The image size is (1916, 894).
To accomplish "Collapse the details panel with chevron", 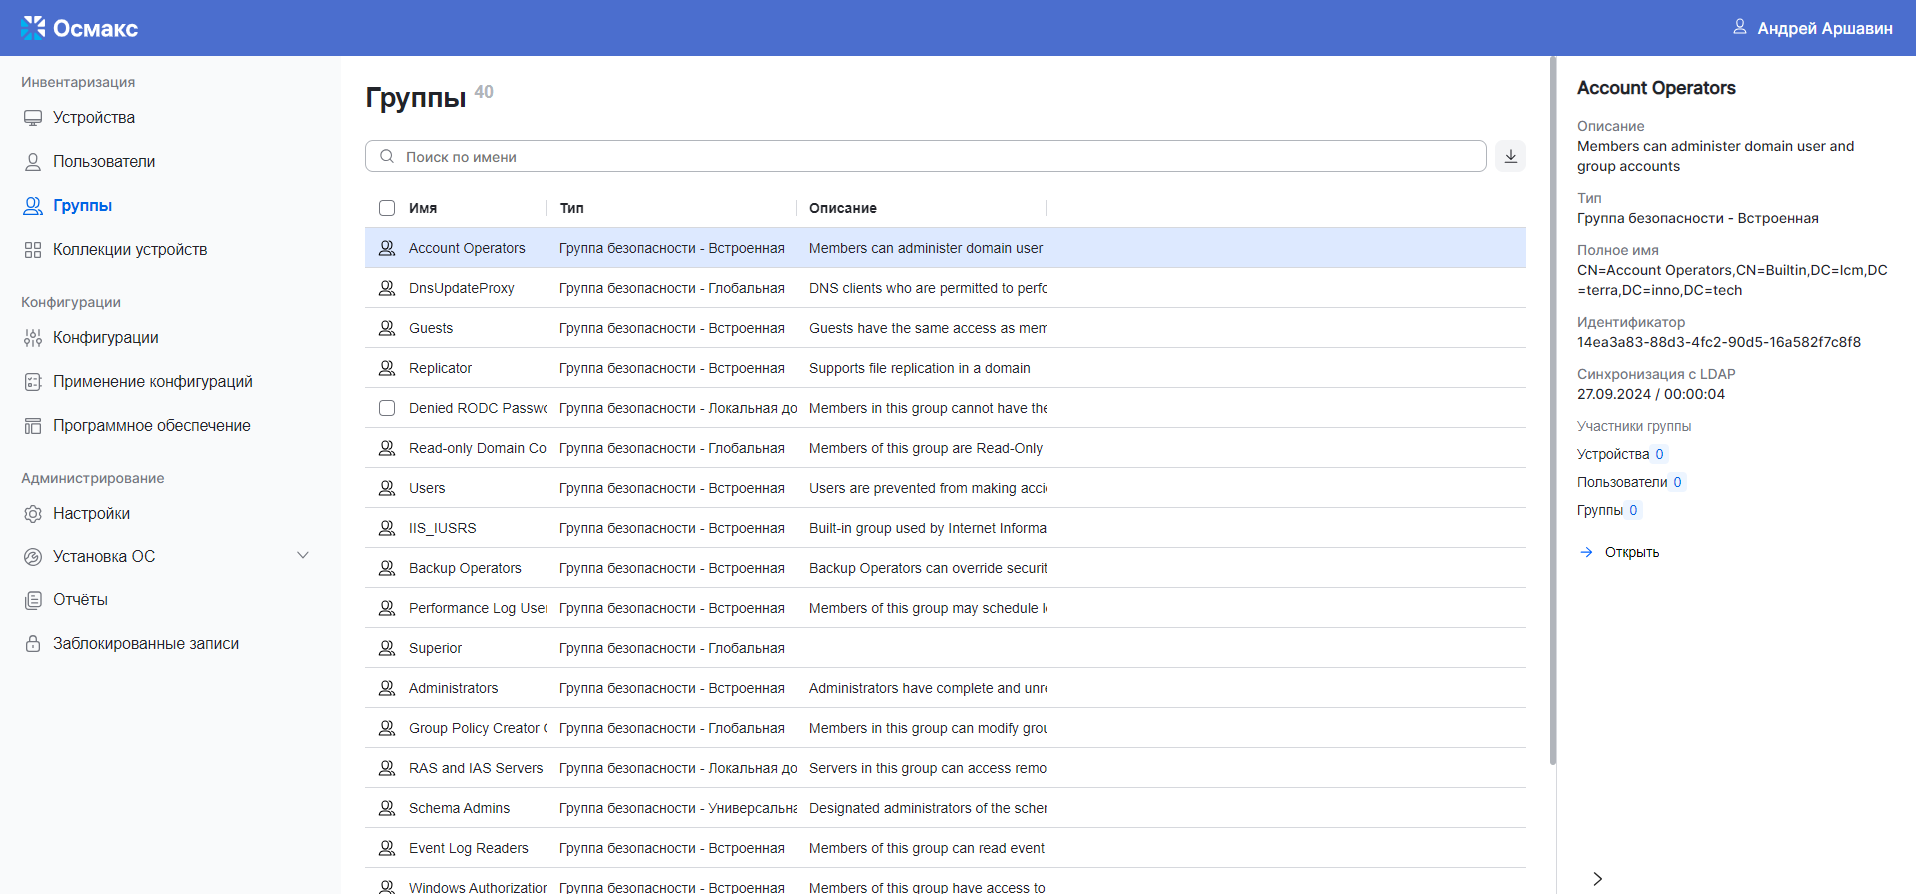I will pyautogui.click(x=1597, y=879).
